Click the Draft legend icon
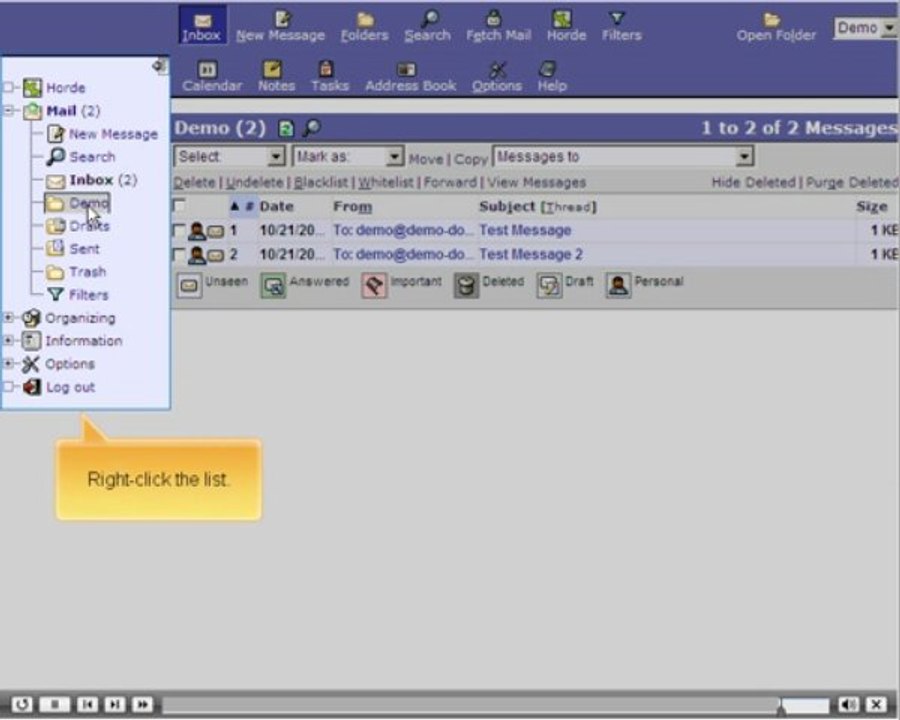The width and height of the screenshot is (900, 720). 549,285
